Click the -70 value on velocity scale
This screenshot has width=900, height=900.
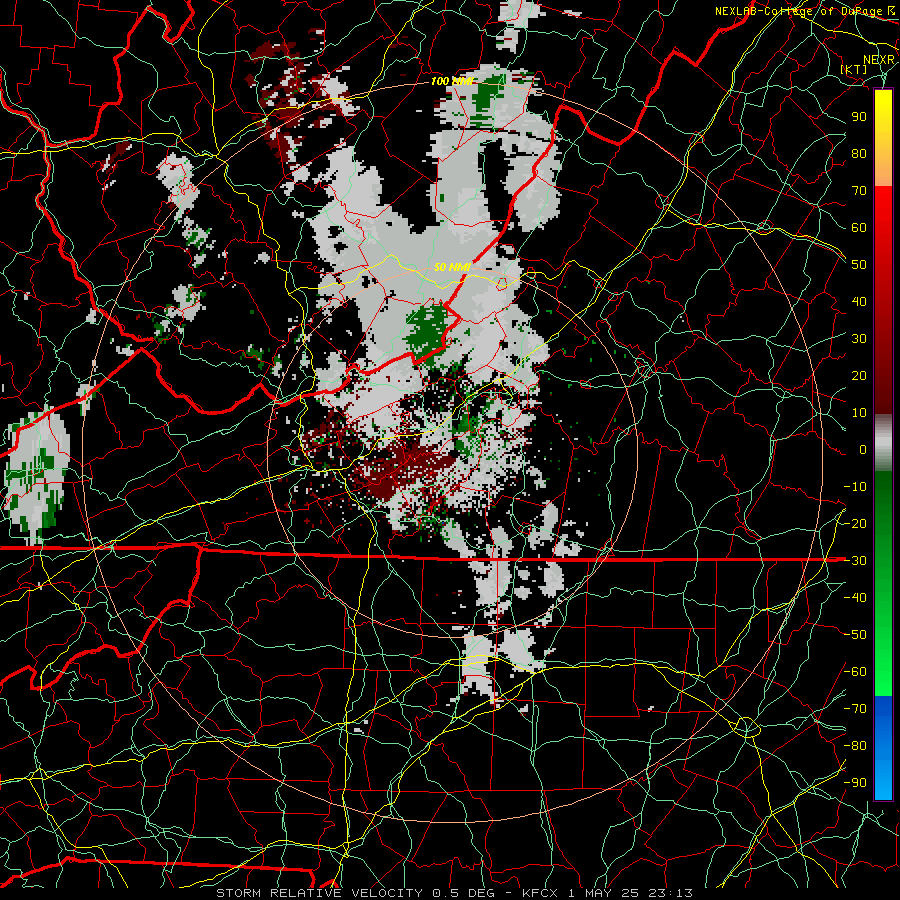[x=855, y=709]
